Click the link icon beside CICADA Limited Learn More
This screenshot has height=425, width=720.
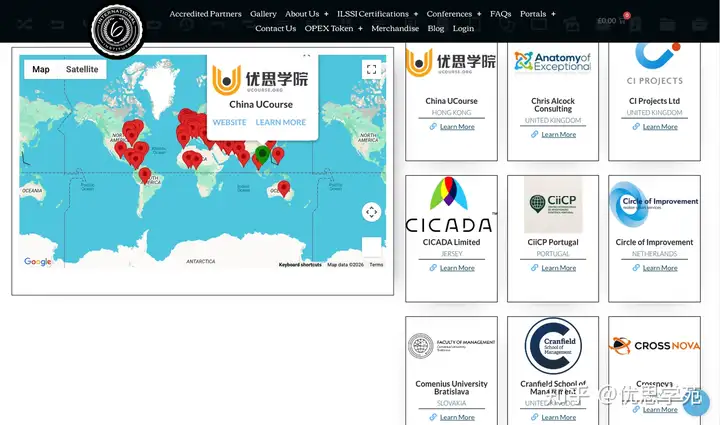(x=433, y=268)
